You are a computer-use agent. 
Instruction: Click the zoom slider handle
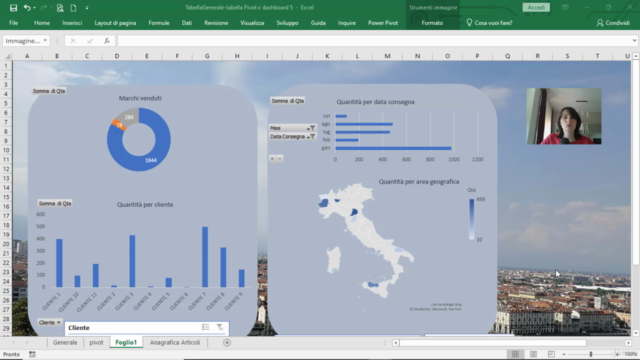click(591, 354)
